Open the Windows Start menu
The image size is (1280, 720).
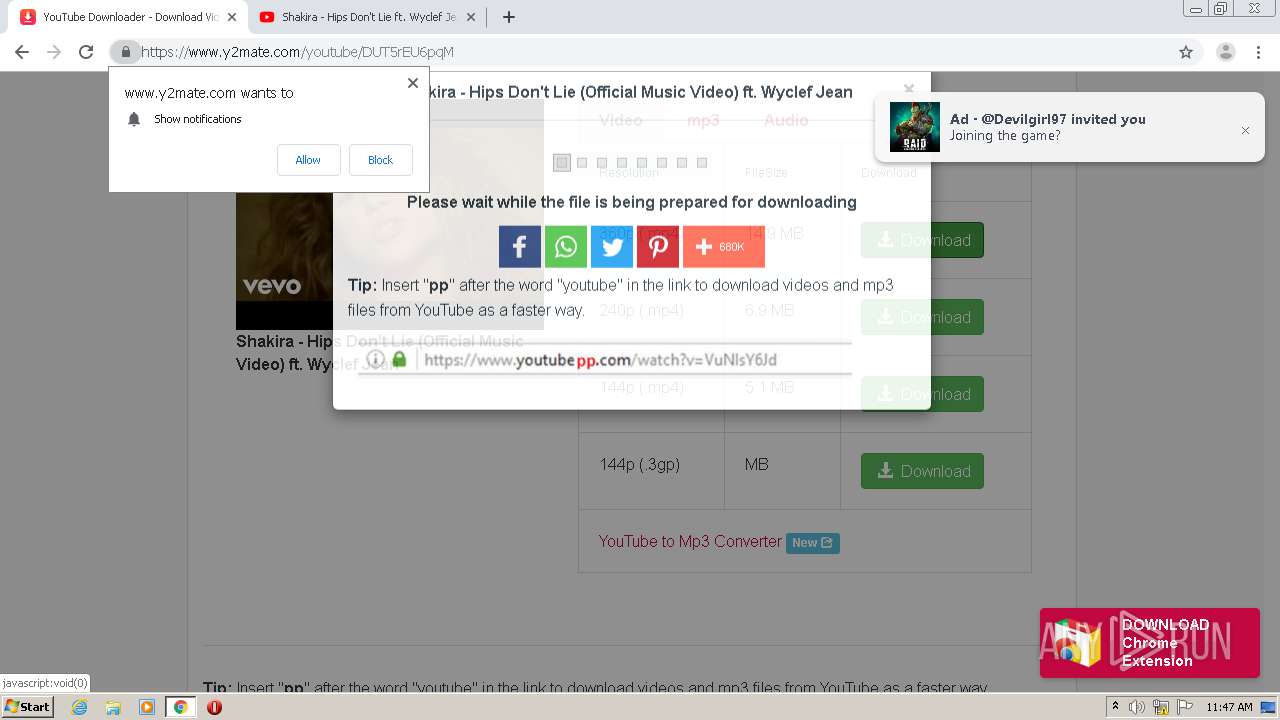(27, 707)
